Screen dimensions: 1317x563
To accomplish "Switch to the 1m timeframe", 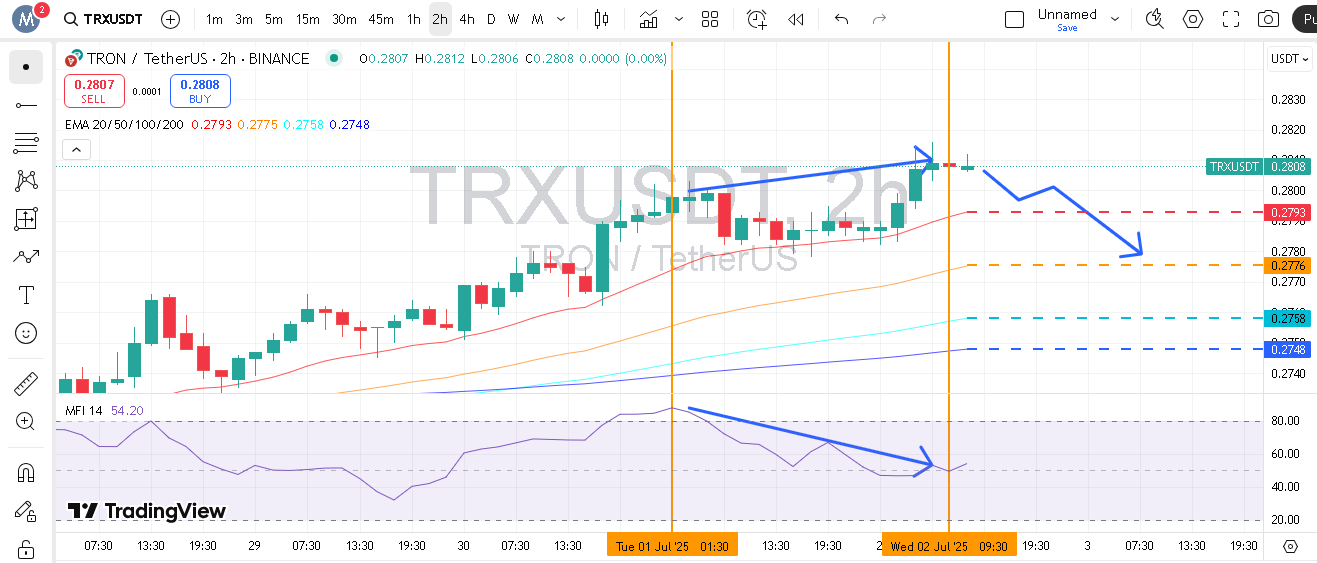I will [x=214, y=19].
